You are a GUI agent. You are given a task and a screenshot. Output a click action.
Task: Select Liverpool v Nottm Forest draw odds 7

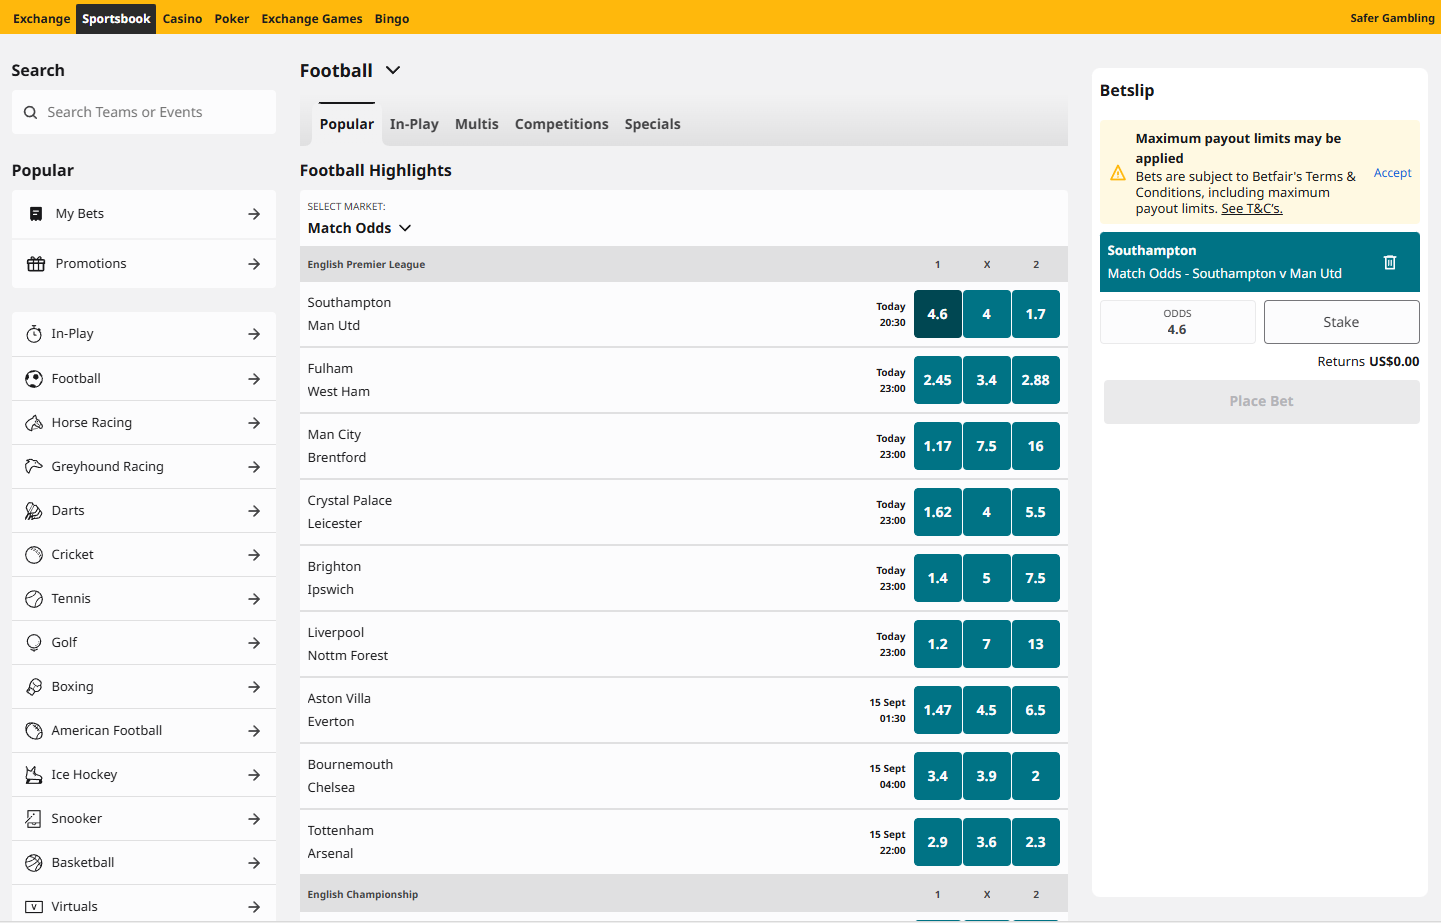[x=987, y=644]
